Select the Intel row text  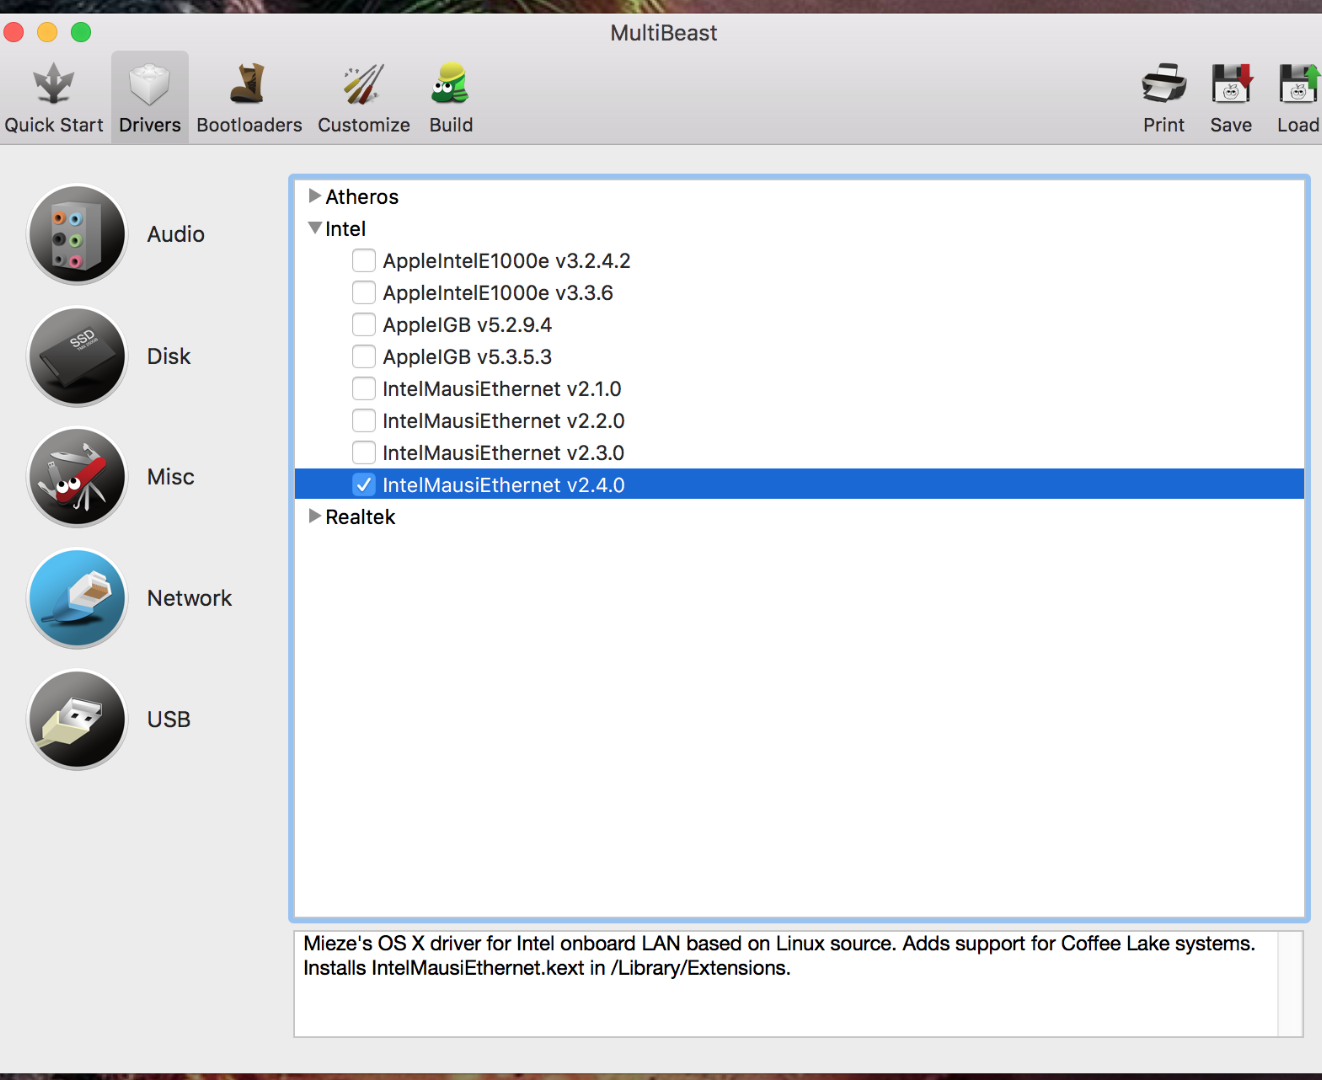click(x=346, y=229)
